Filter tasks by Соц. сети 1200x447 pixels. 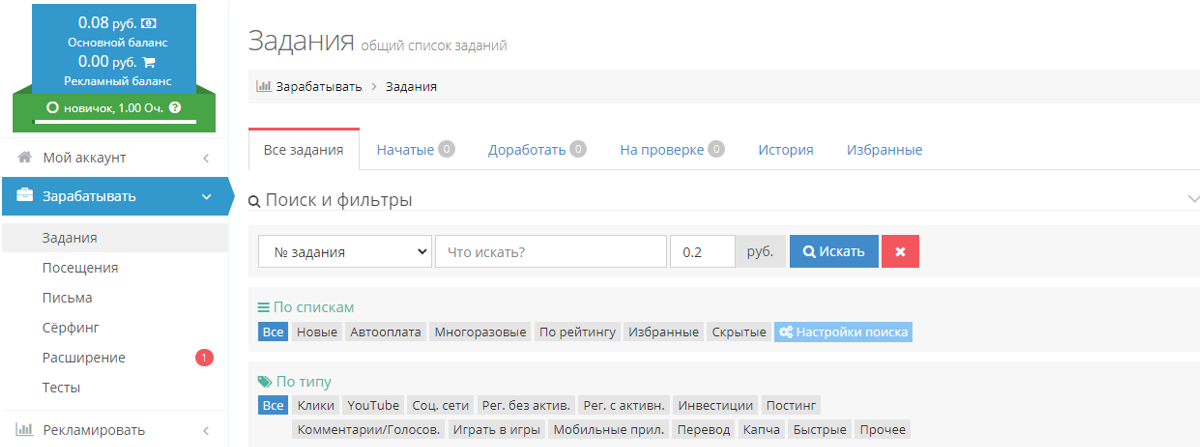coord(440,405)
